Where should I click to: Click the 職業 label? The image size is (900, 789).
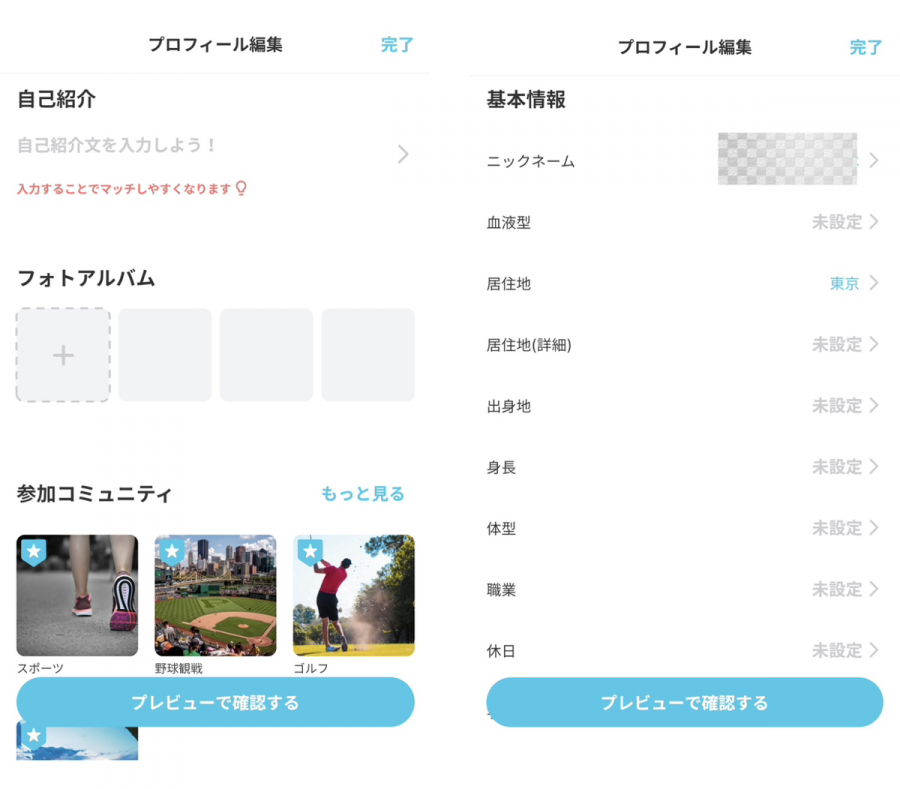click(x=501, y=590)
